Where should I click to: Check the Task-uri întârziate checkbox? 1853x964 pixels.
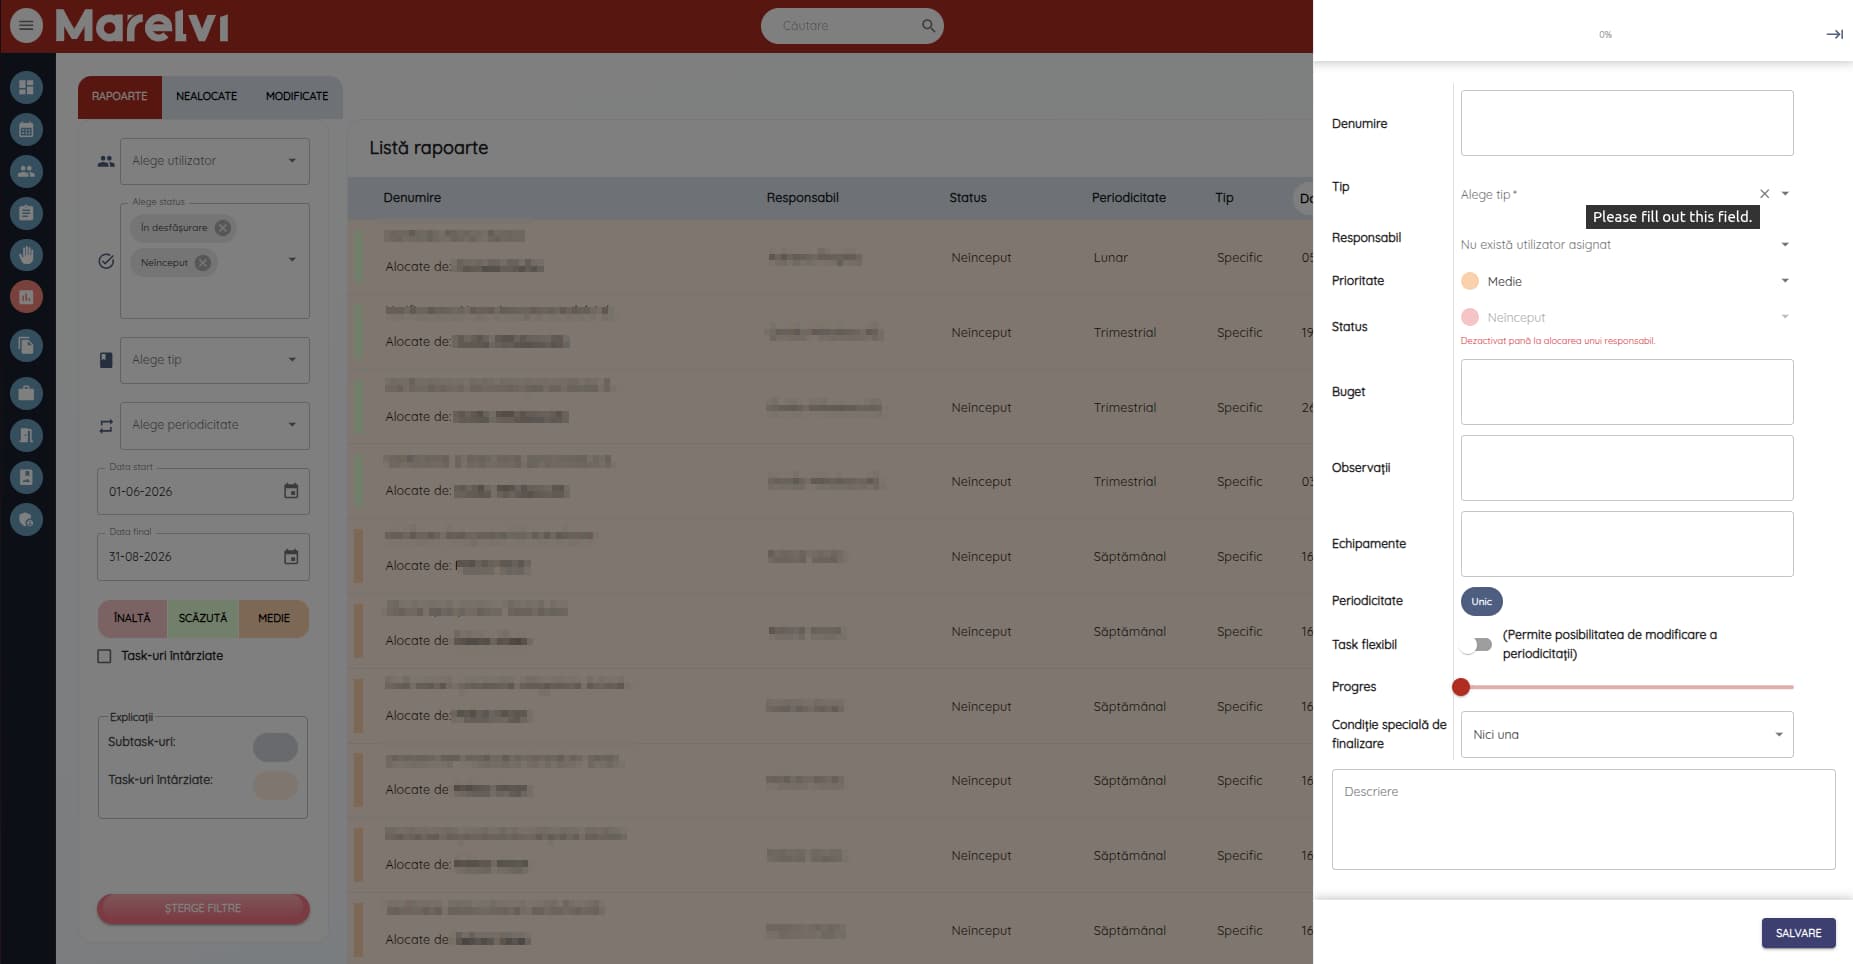pos(104,656)
